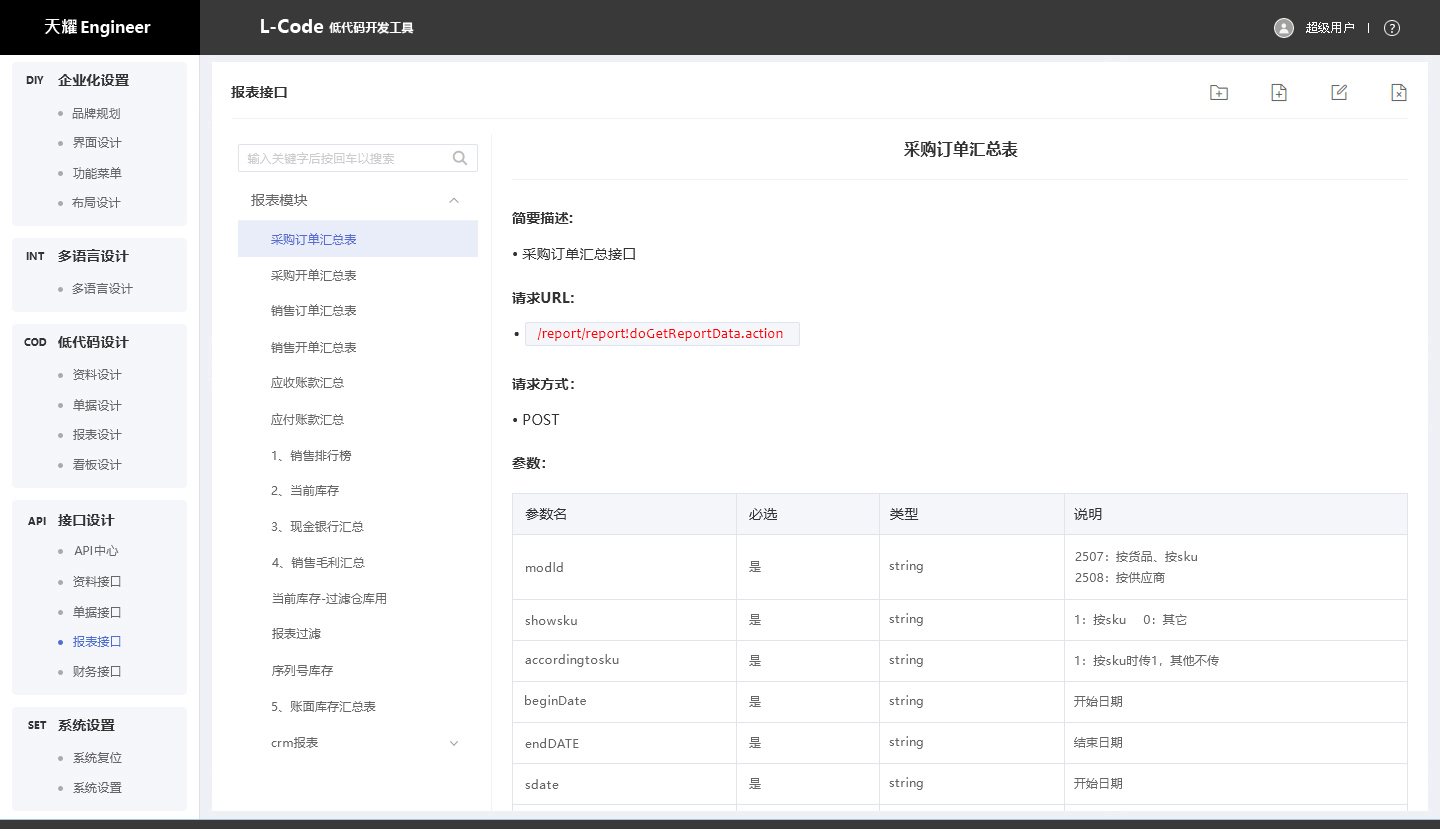Click the add new folder icon

point(1218,93)
